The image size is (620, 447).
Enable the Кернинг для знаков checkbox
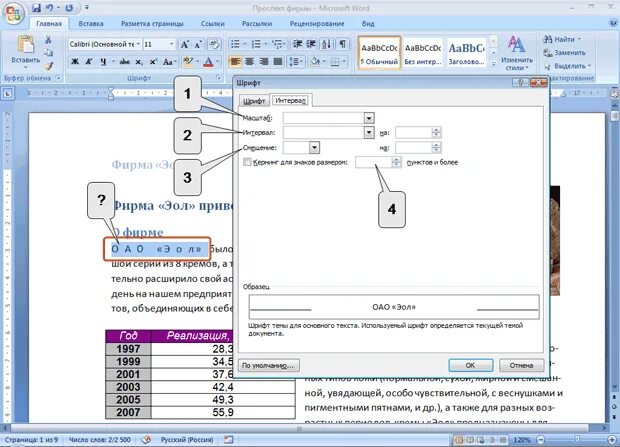pos(247,162)
